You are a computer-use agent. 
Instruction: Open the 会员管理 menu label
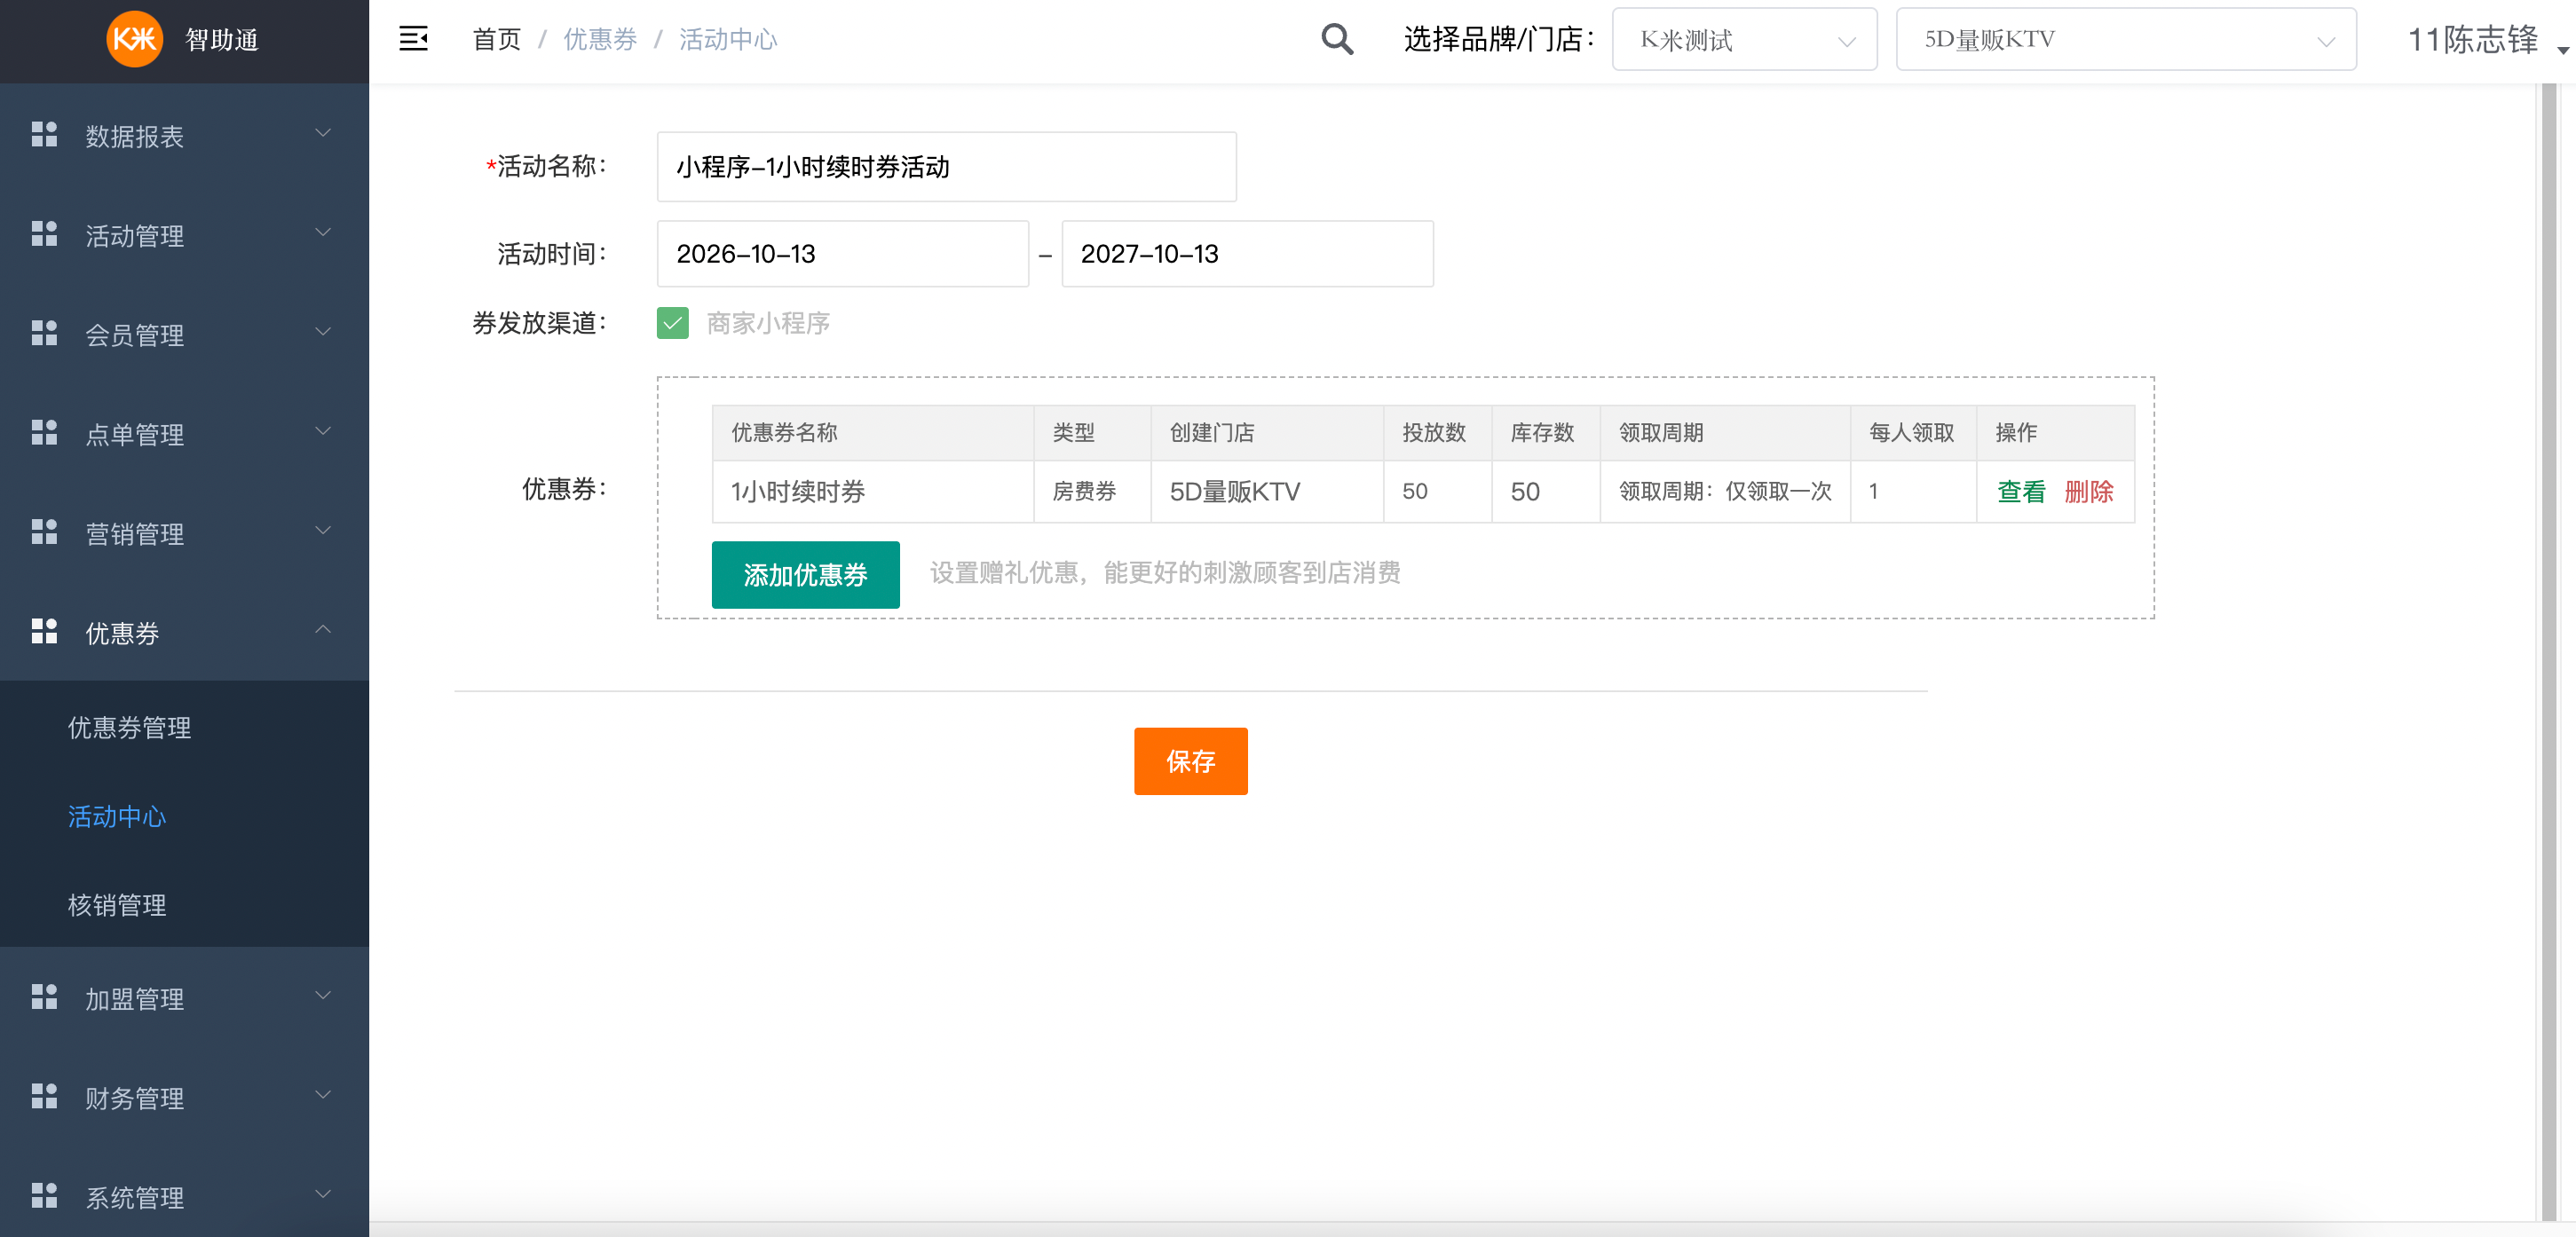click(135, 336)
